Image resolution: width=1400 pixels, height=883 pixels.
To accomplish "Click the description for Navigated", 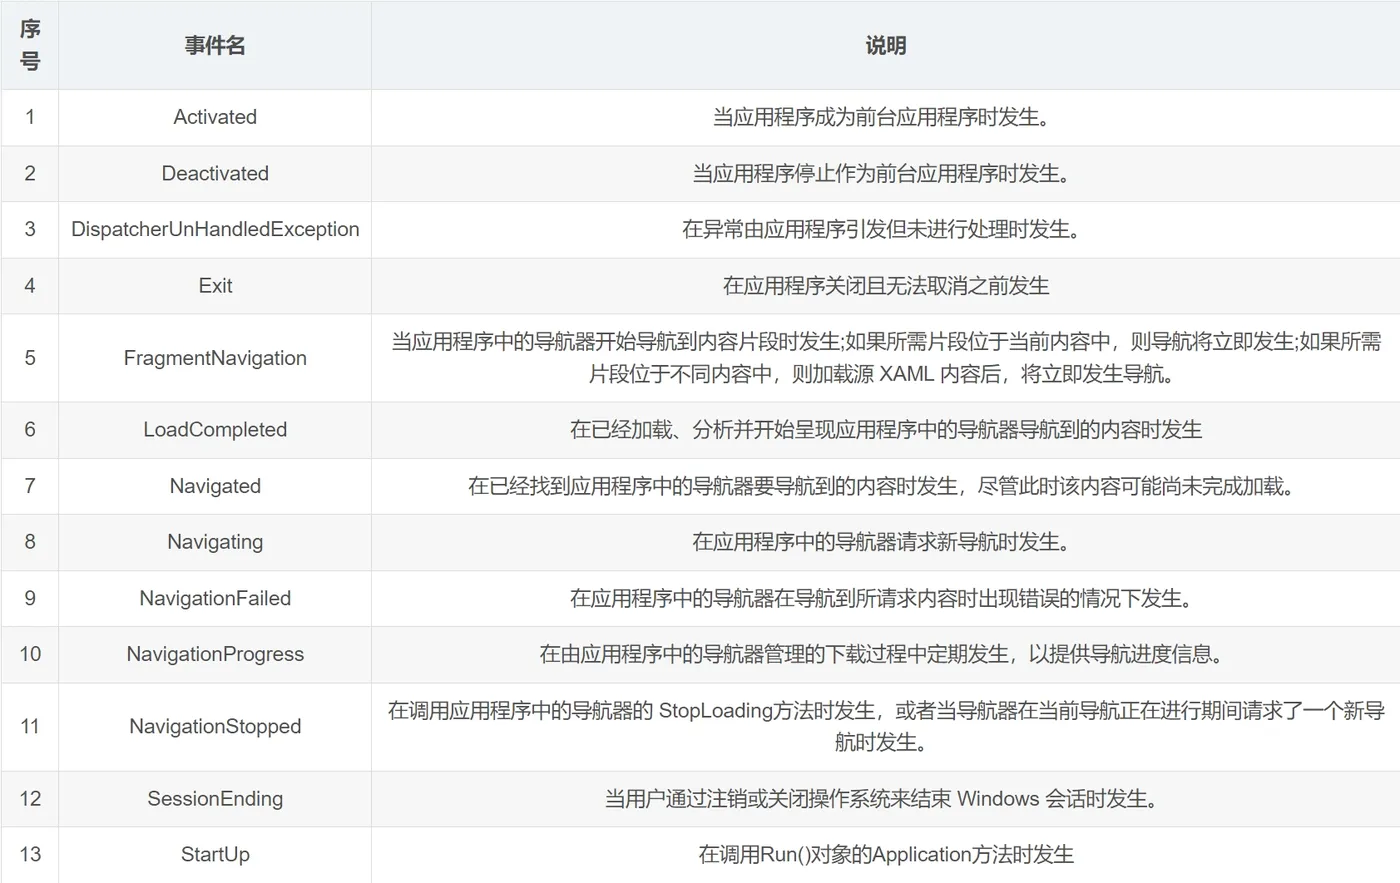I will pos(885,486).
